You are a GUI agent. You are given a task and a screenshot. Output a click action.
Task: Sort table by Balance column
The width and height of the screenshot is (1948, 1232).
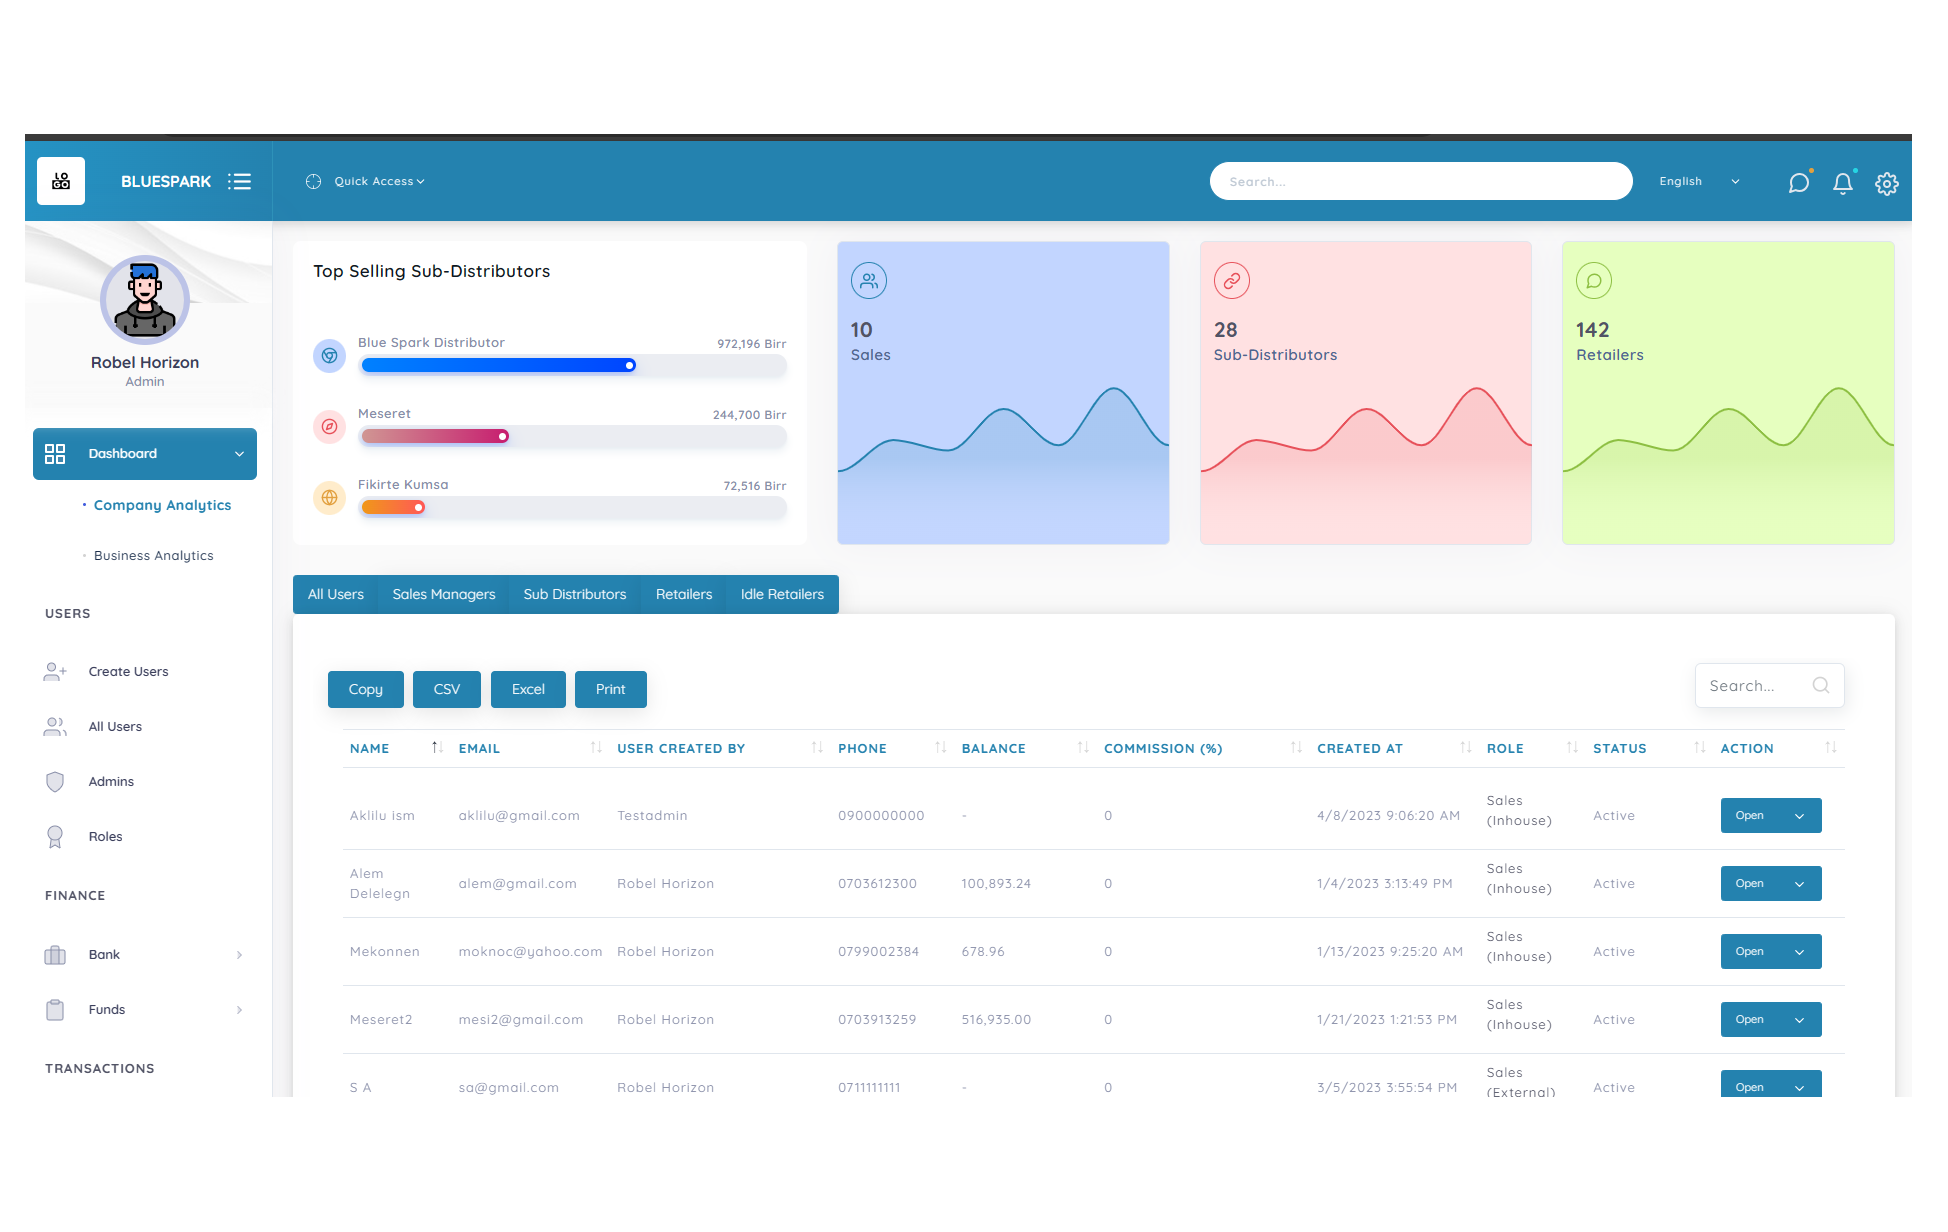click(x=993, y=748)
